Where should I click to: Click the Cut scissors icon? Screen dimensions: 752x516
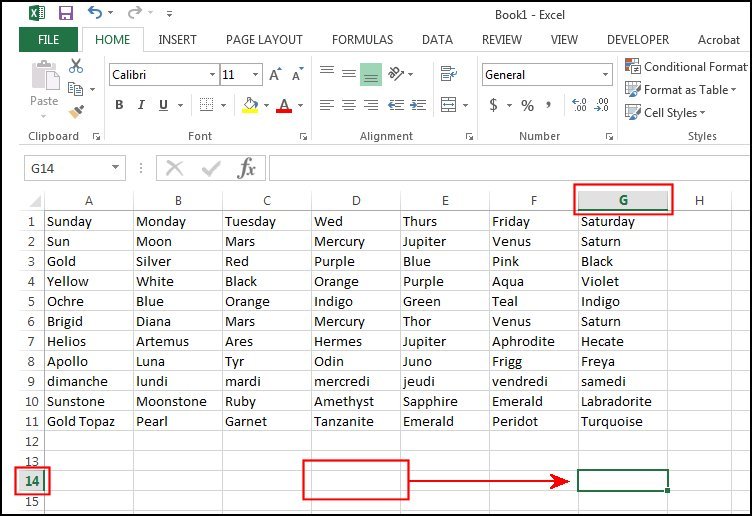click(x=76, y=66)
